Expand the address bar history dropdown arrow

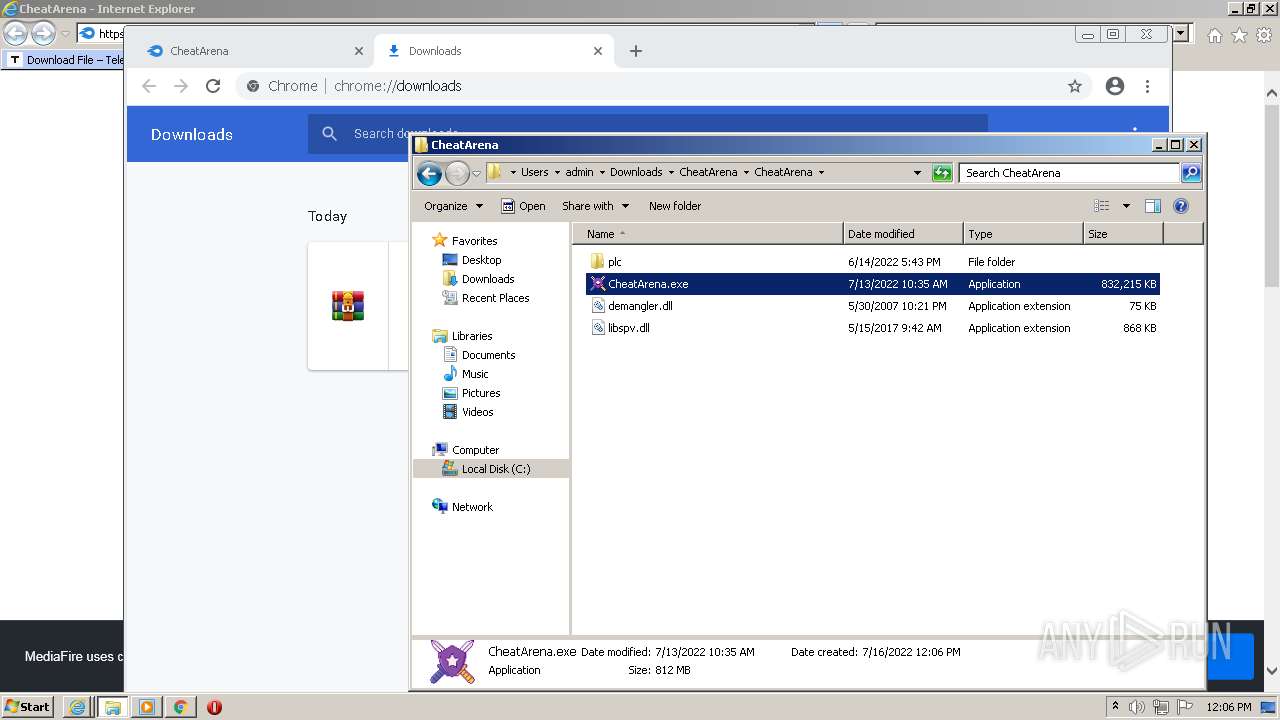(917, 173)
